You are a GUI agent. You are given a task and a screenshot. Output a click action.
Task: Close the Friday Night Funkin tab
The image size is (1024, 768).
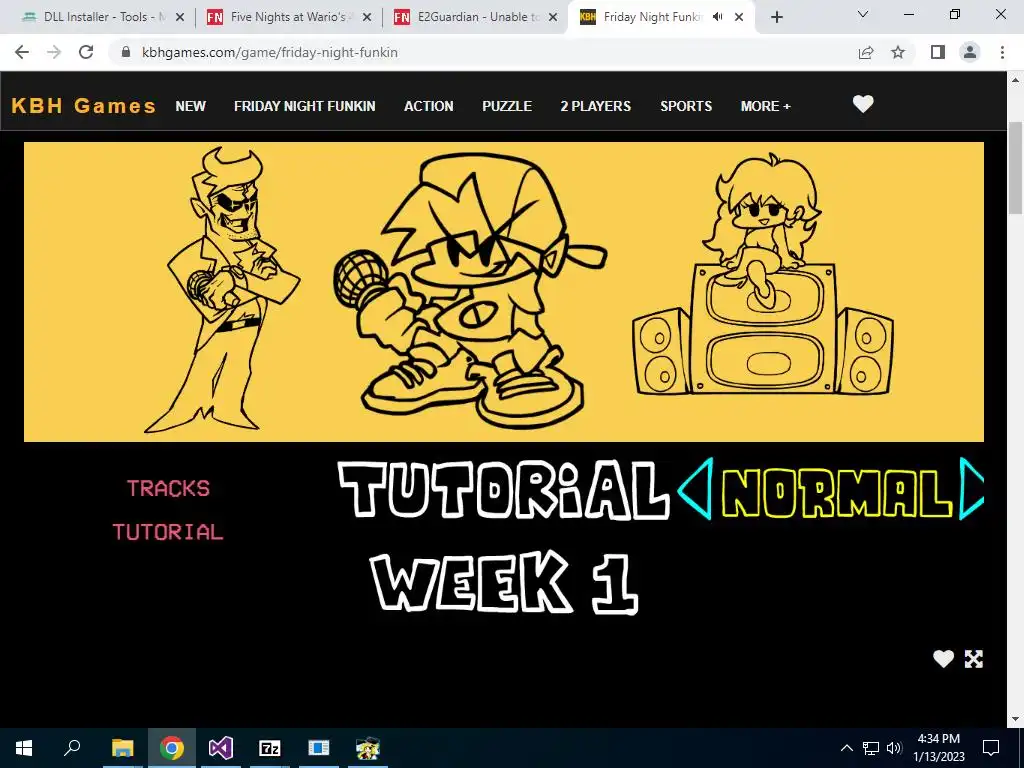[x=739, y=17]
